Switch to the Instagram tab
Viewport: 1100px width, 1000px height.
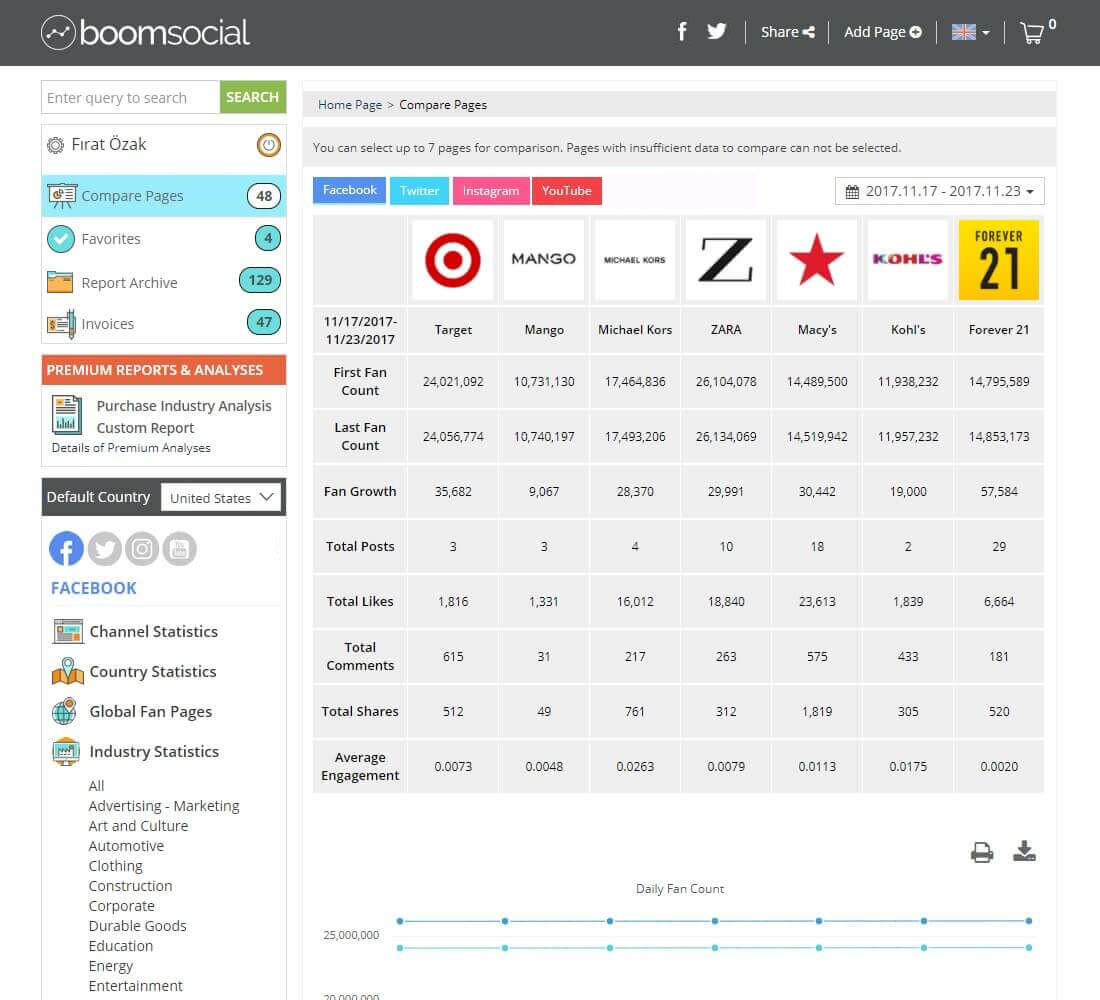click(x=491, y=191)
